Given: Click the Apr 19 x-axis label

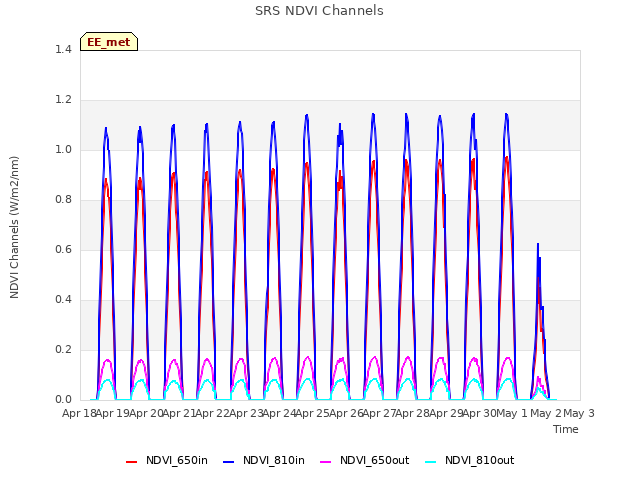Looking at the screenshot, I should point(113,413).
